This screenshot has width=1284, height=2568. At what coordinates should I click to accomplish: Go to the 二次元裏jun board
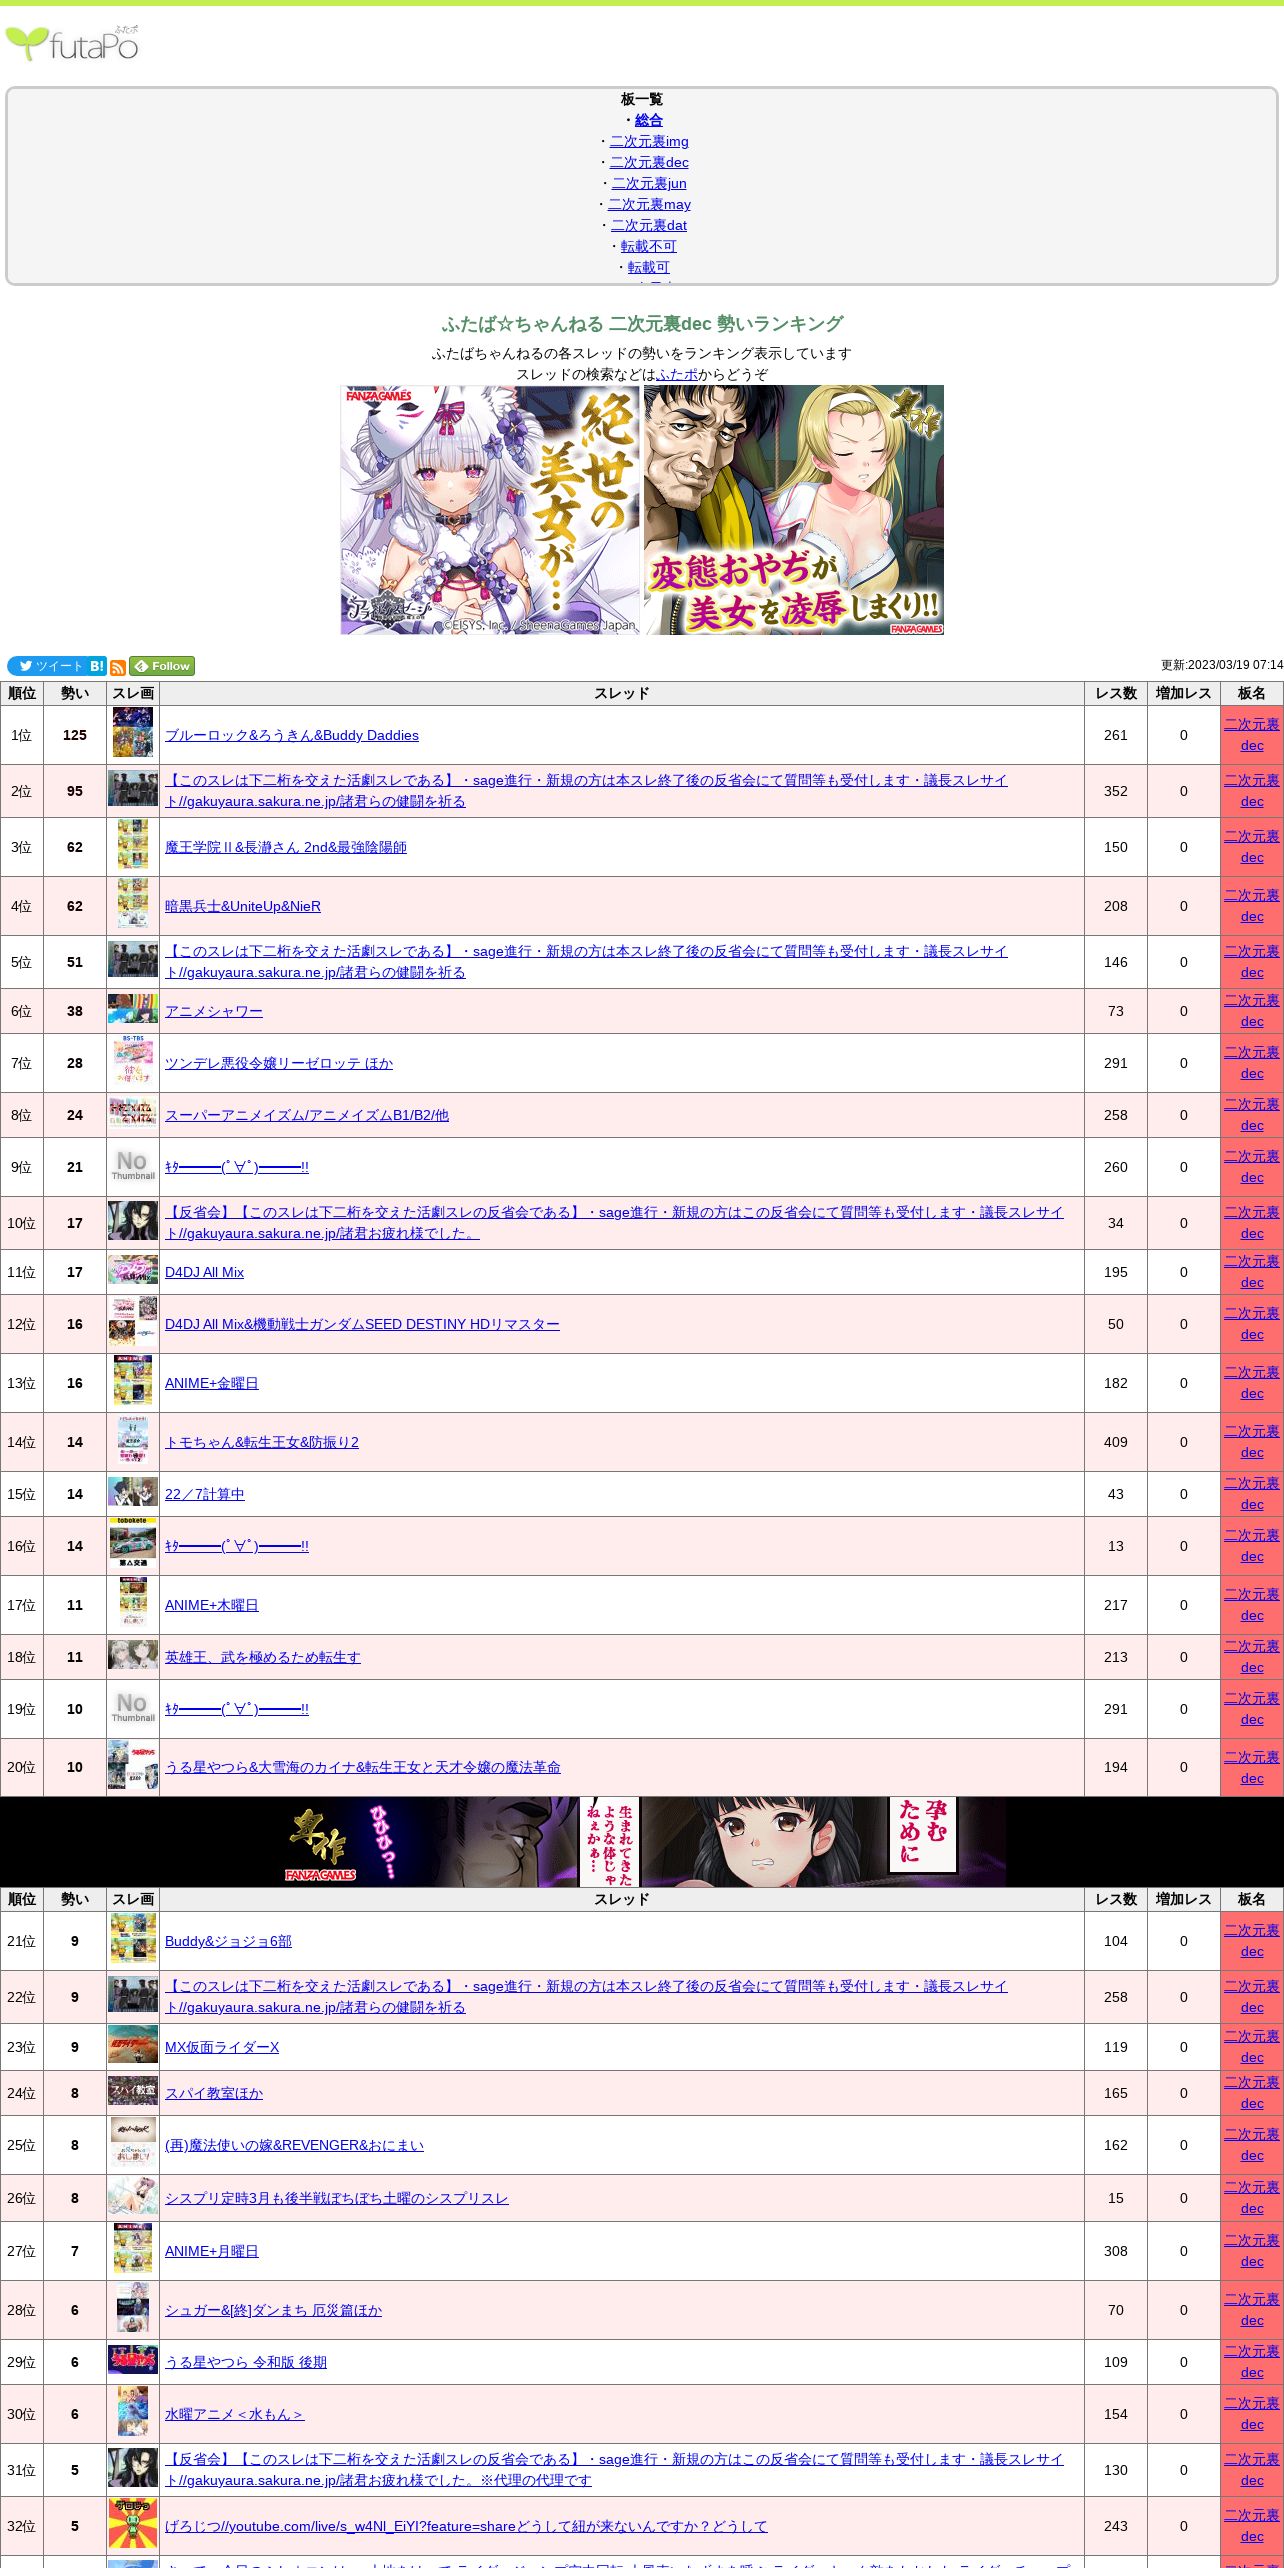[x=649, y=183]
